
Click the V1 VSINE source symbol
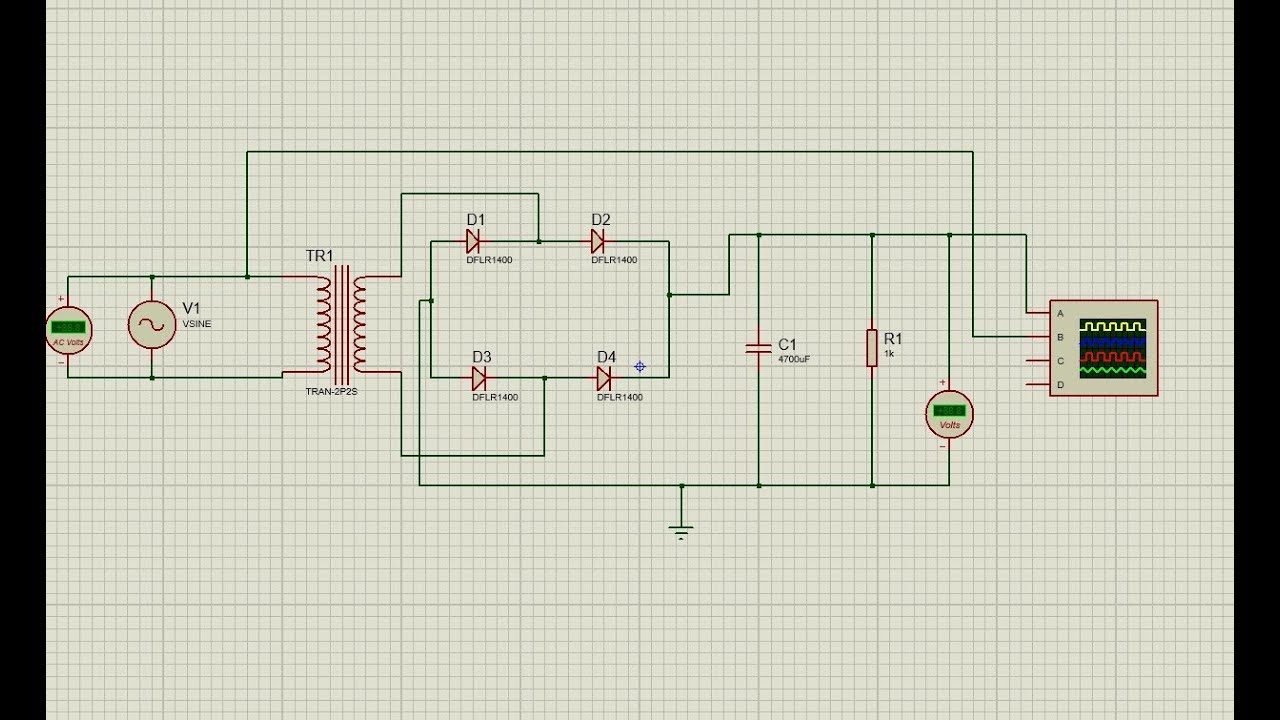point(152,325)
